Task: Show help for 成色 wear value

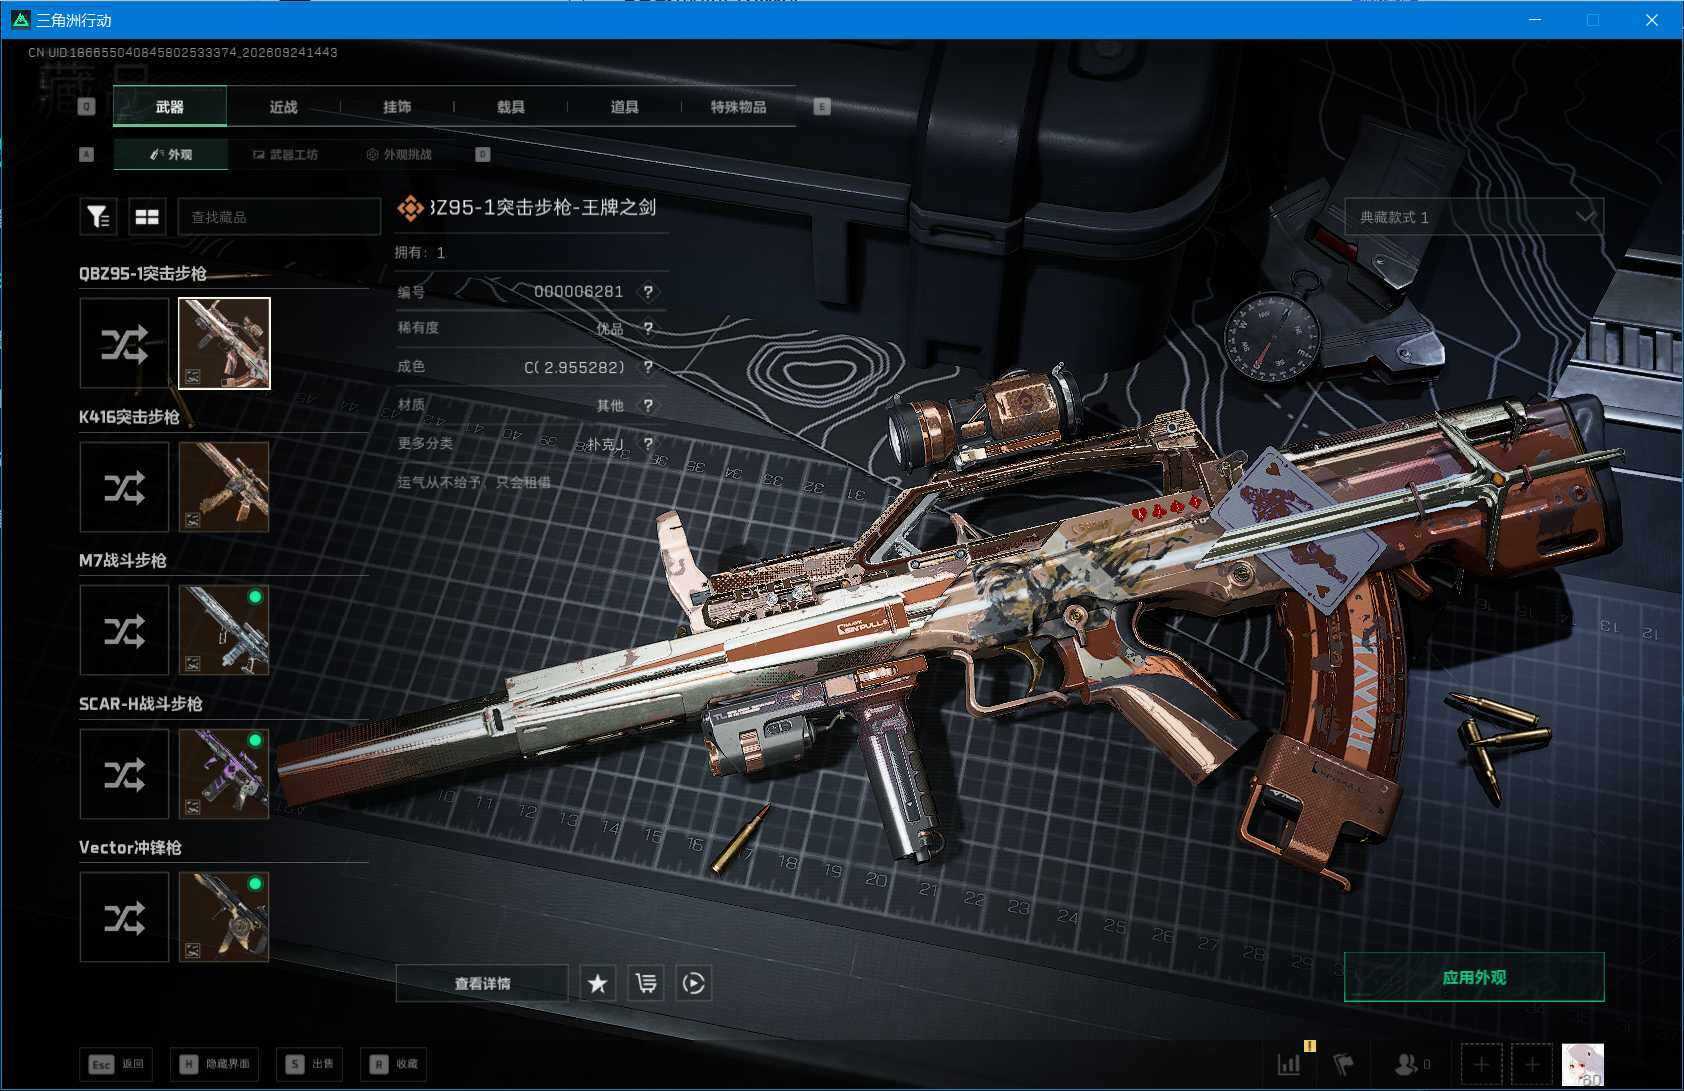Action: point(648,367)
